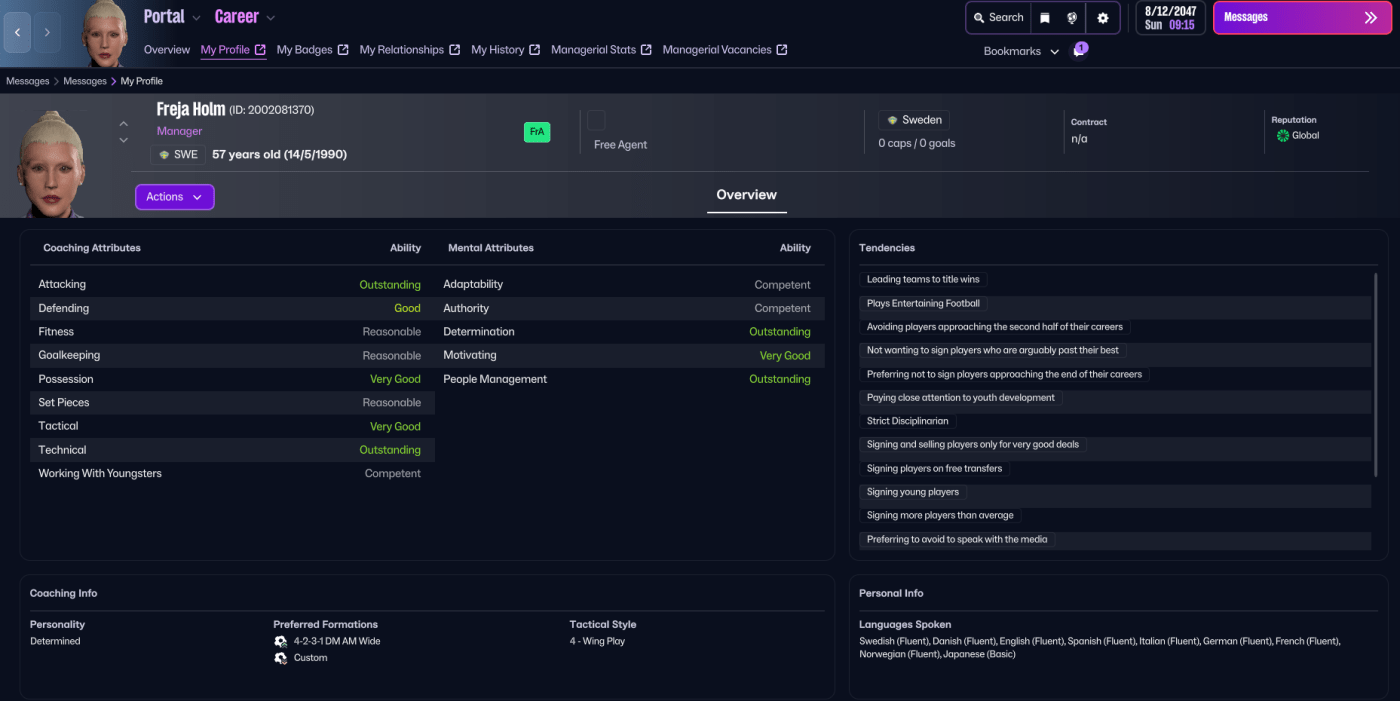Click the Search field in top bar
The width and height of the screenshot is (1400, 701).
click(997, 18)
